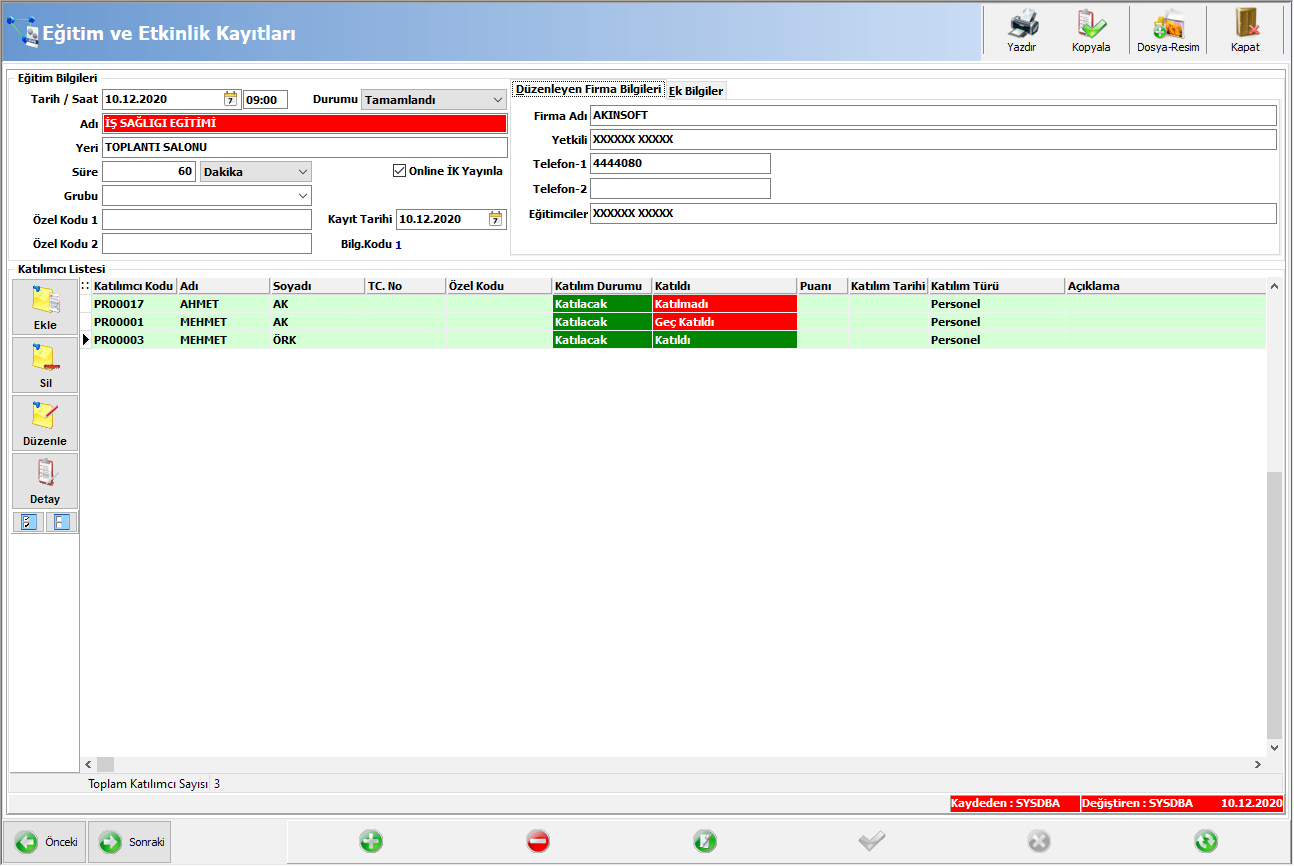
Task: Toggle Online İK Yayınla checkbox
Action: (x=400, y=171)
